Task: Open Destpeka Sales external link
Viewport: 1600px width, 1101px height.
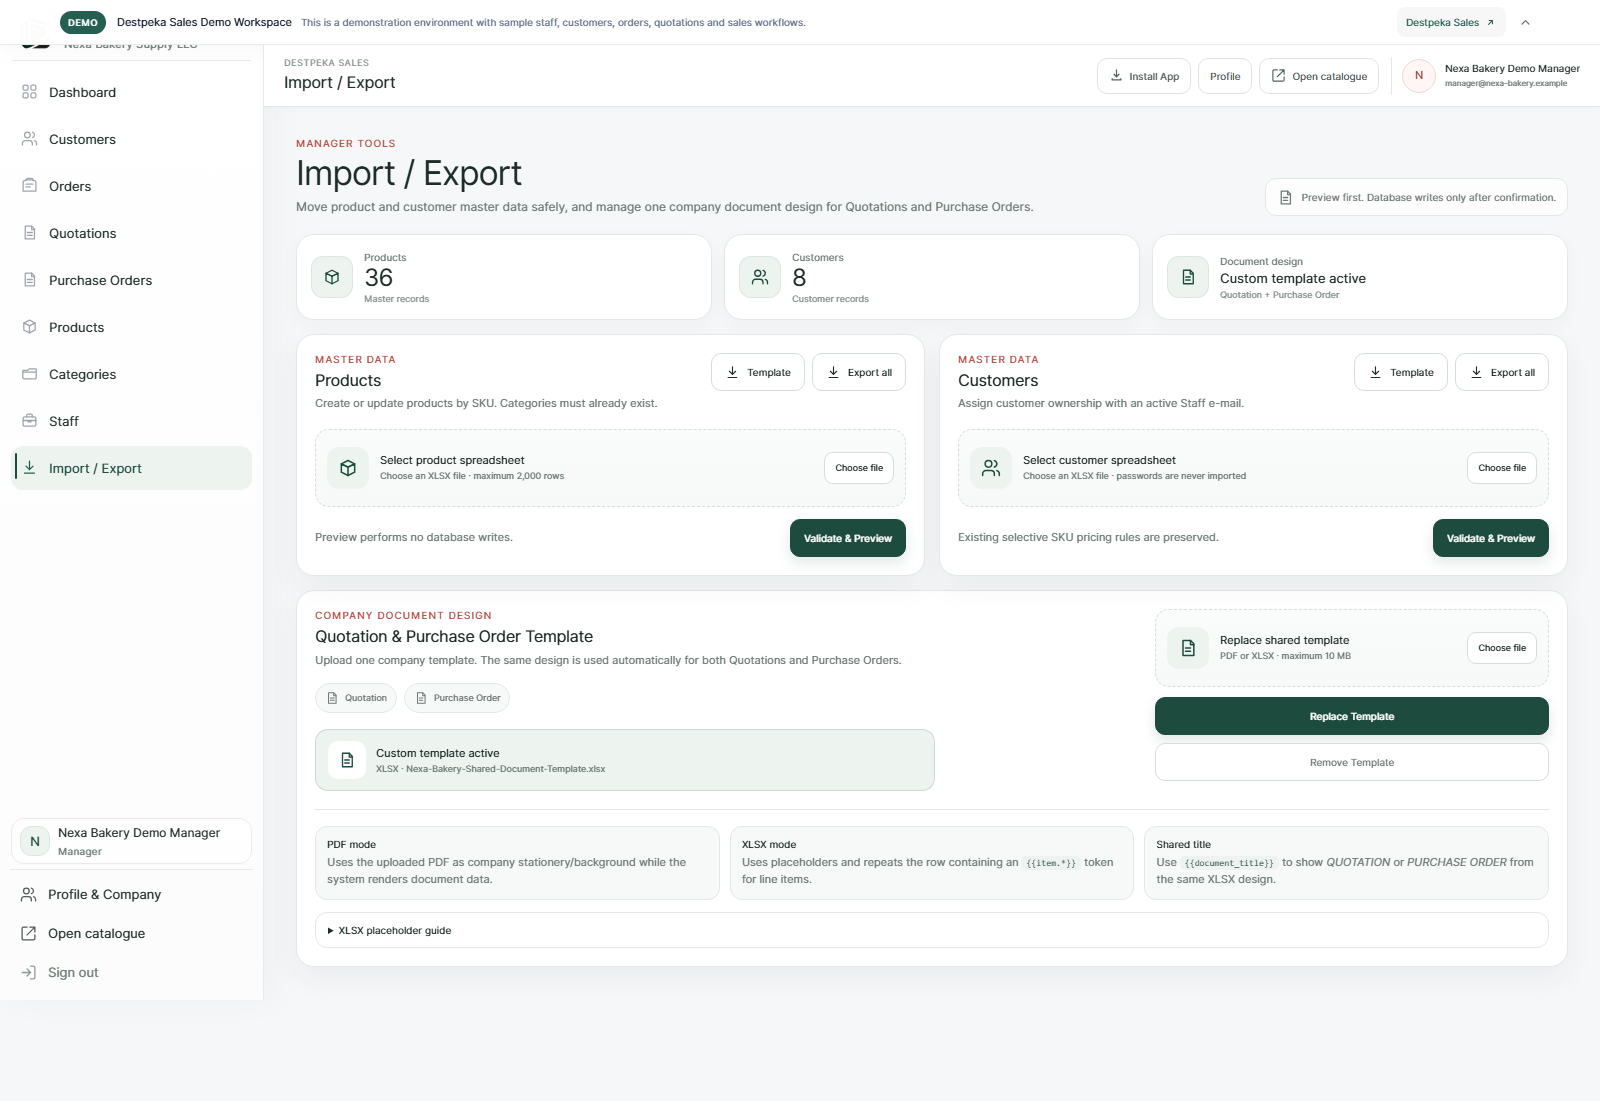Action: pos(1451,22)
